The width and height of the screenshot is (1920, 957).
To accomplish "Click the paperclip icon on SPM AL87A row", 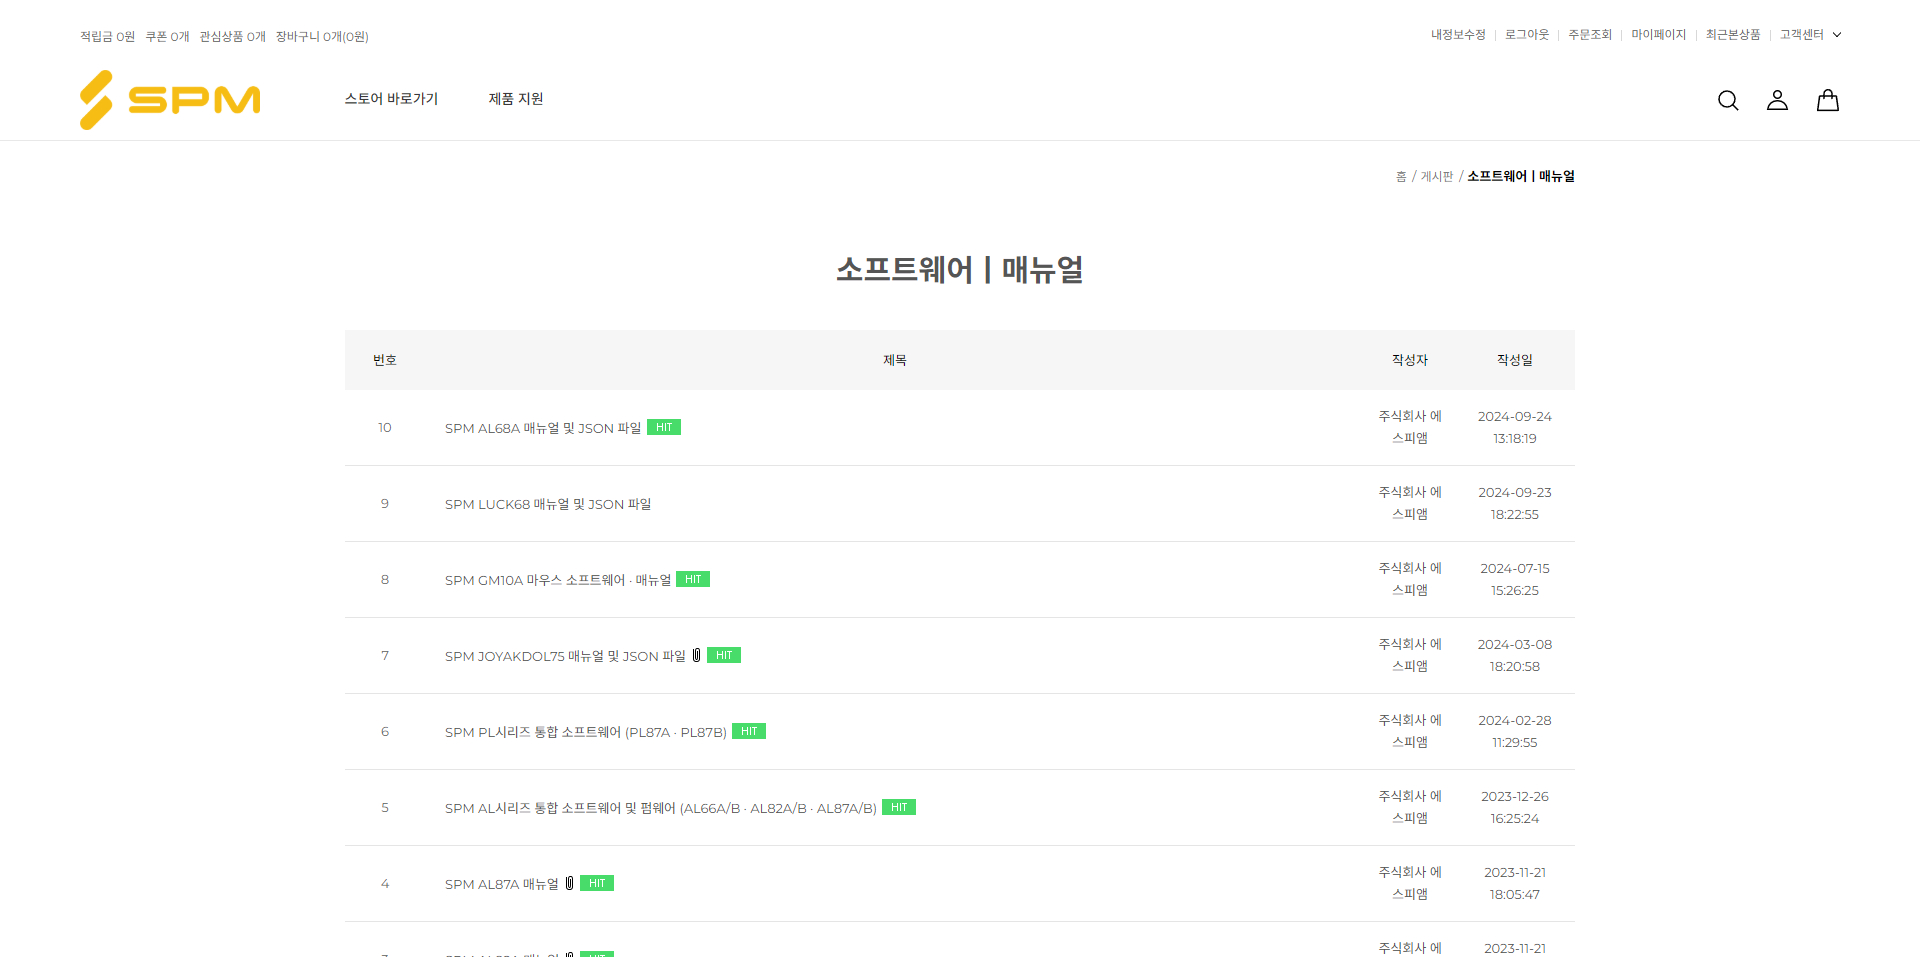I will pyautogui.click(x=570, y=883).
